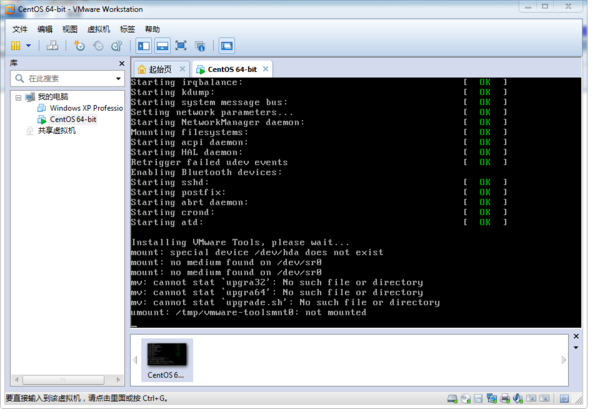
Task: Click the first greyed USB device status icon
Action: [531, 399]
